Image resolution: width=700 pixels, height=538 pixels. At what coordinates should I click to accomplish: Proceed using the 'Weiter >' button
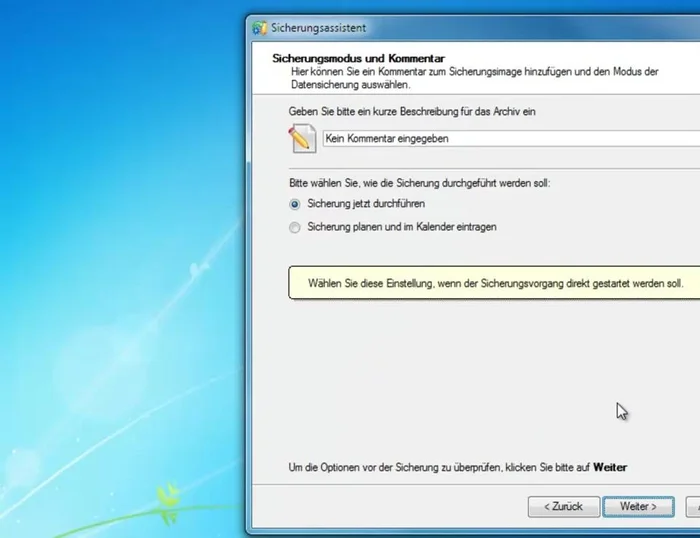click(638, 506)
